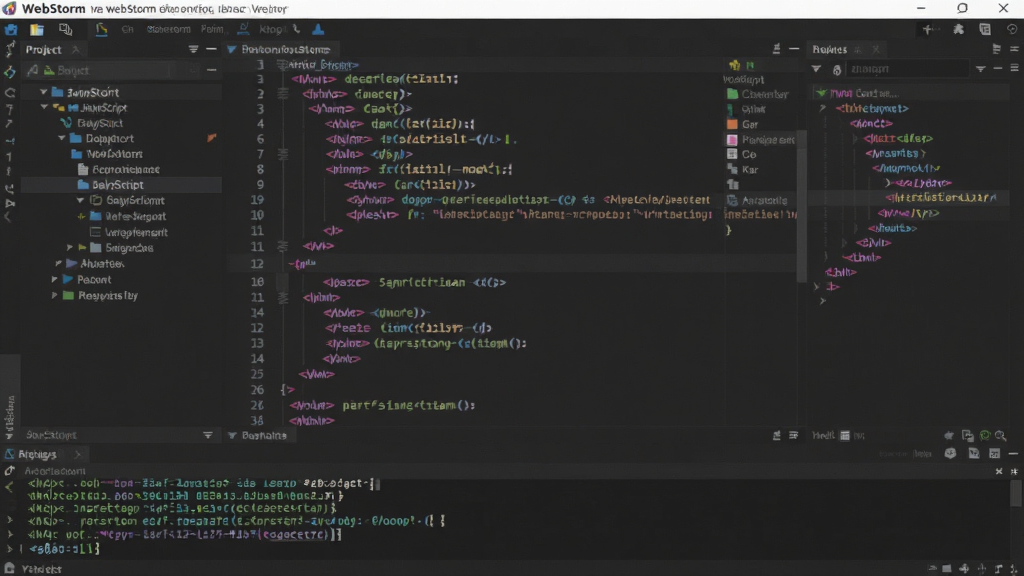Collapse the second tree node with multi-icon

click(x=44, y=108)
